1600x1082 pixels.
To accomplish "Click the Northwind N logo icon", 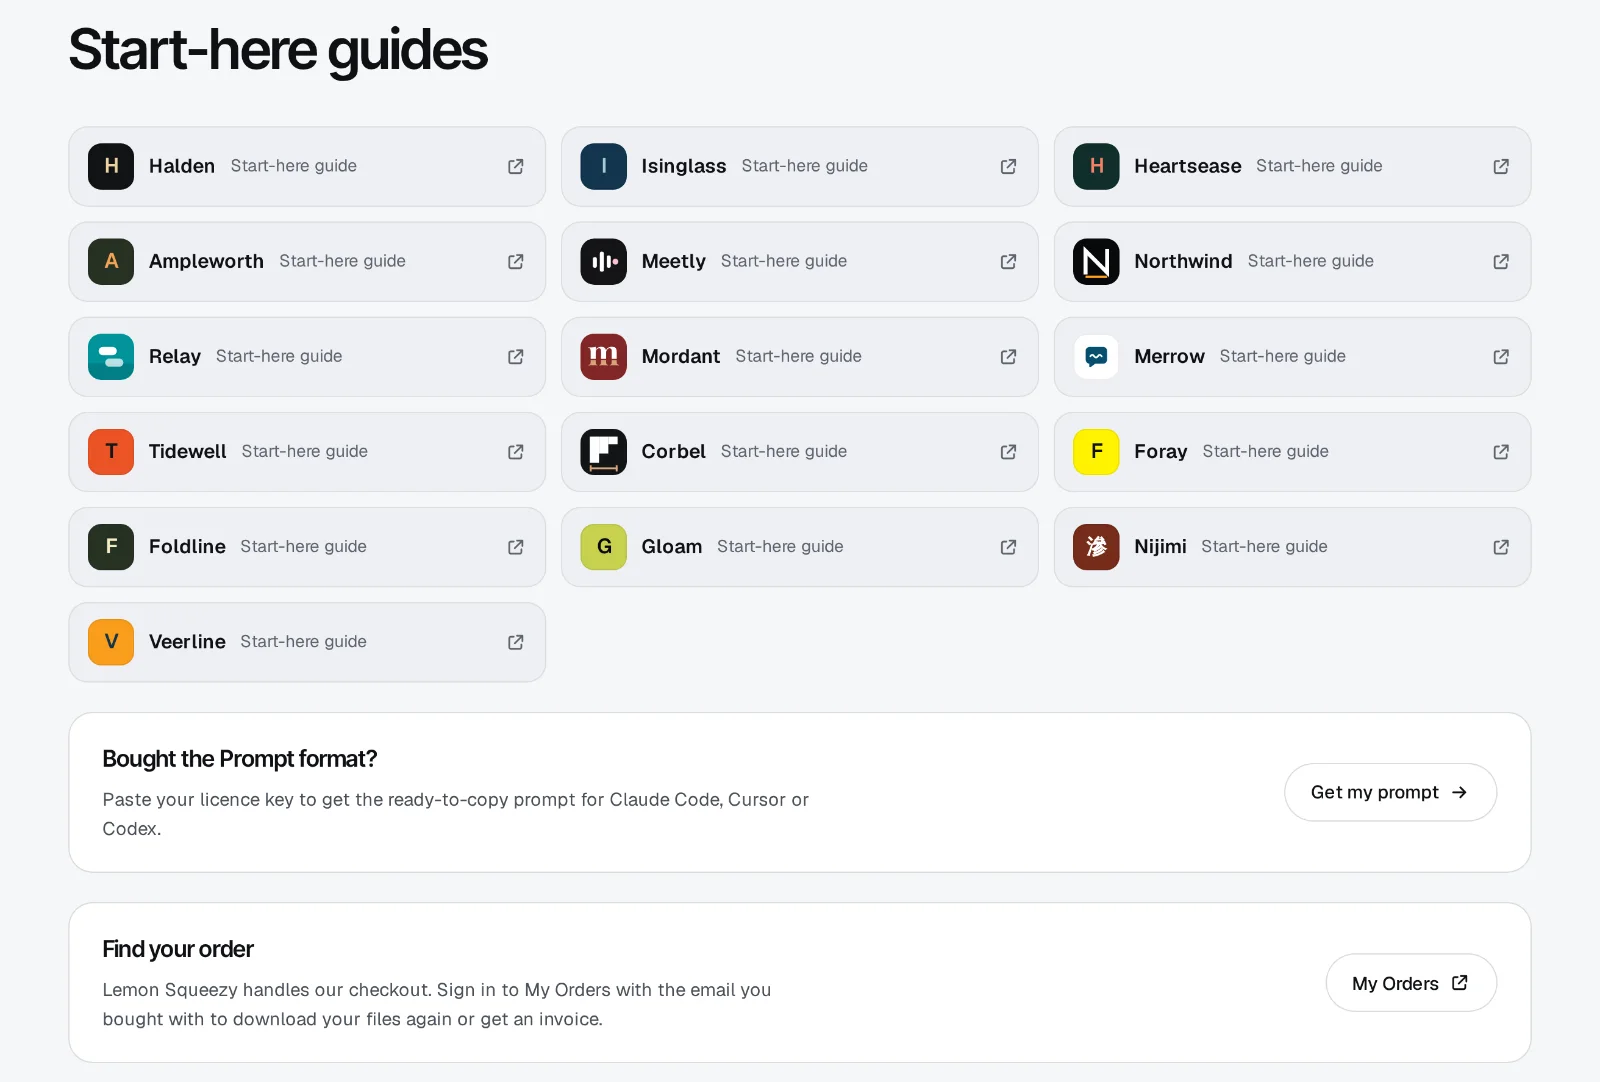I will pyautogui.click(x=1096, y=261).
